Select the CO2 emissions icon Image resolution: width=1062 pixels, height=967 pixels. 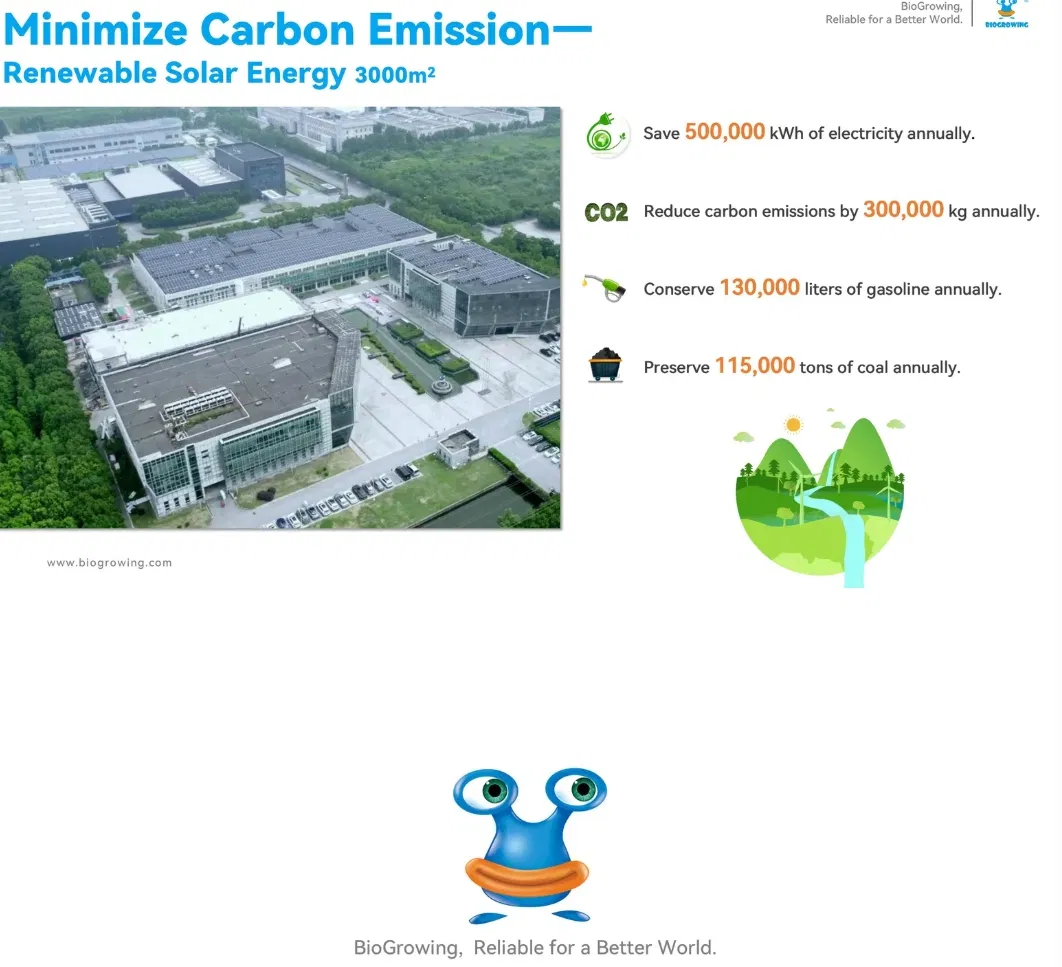(606, 212)
